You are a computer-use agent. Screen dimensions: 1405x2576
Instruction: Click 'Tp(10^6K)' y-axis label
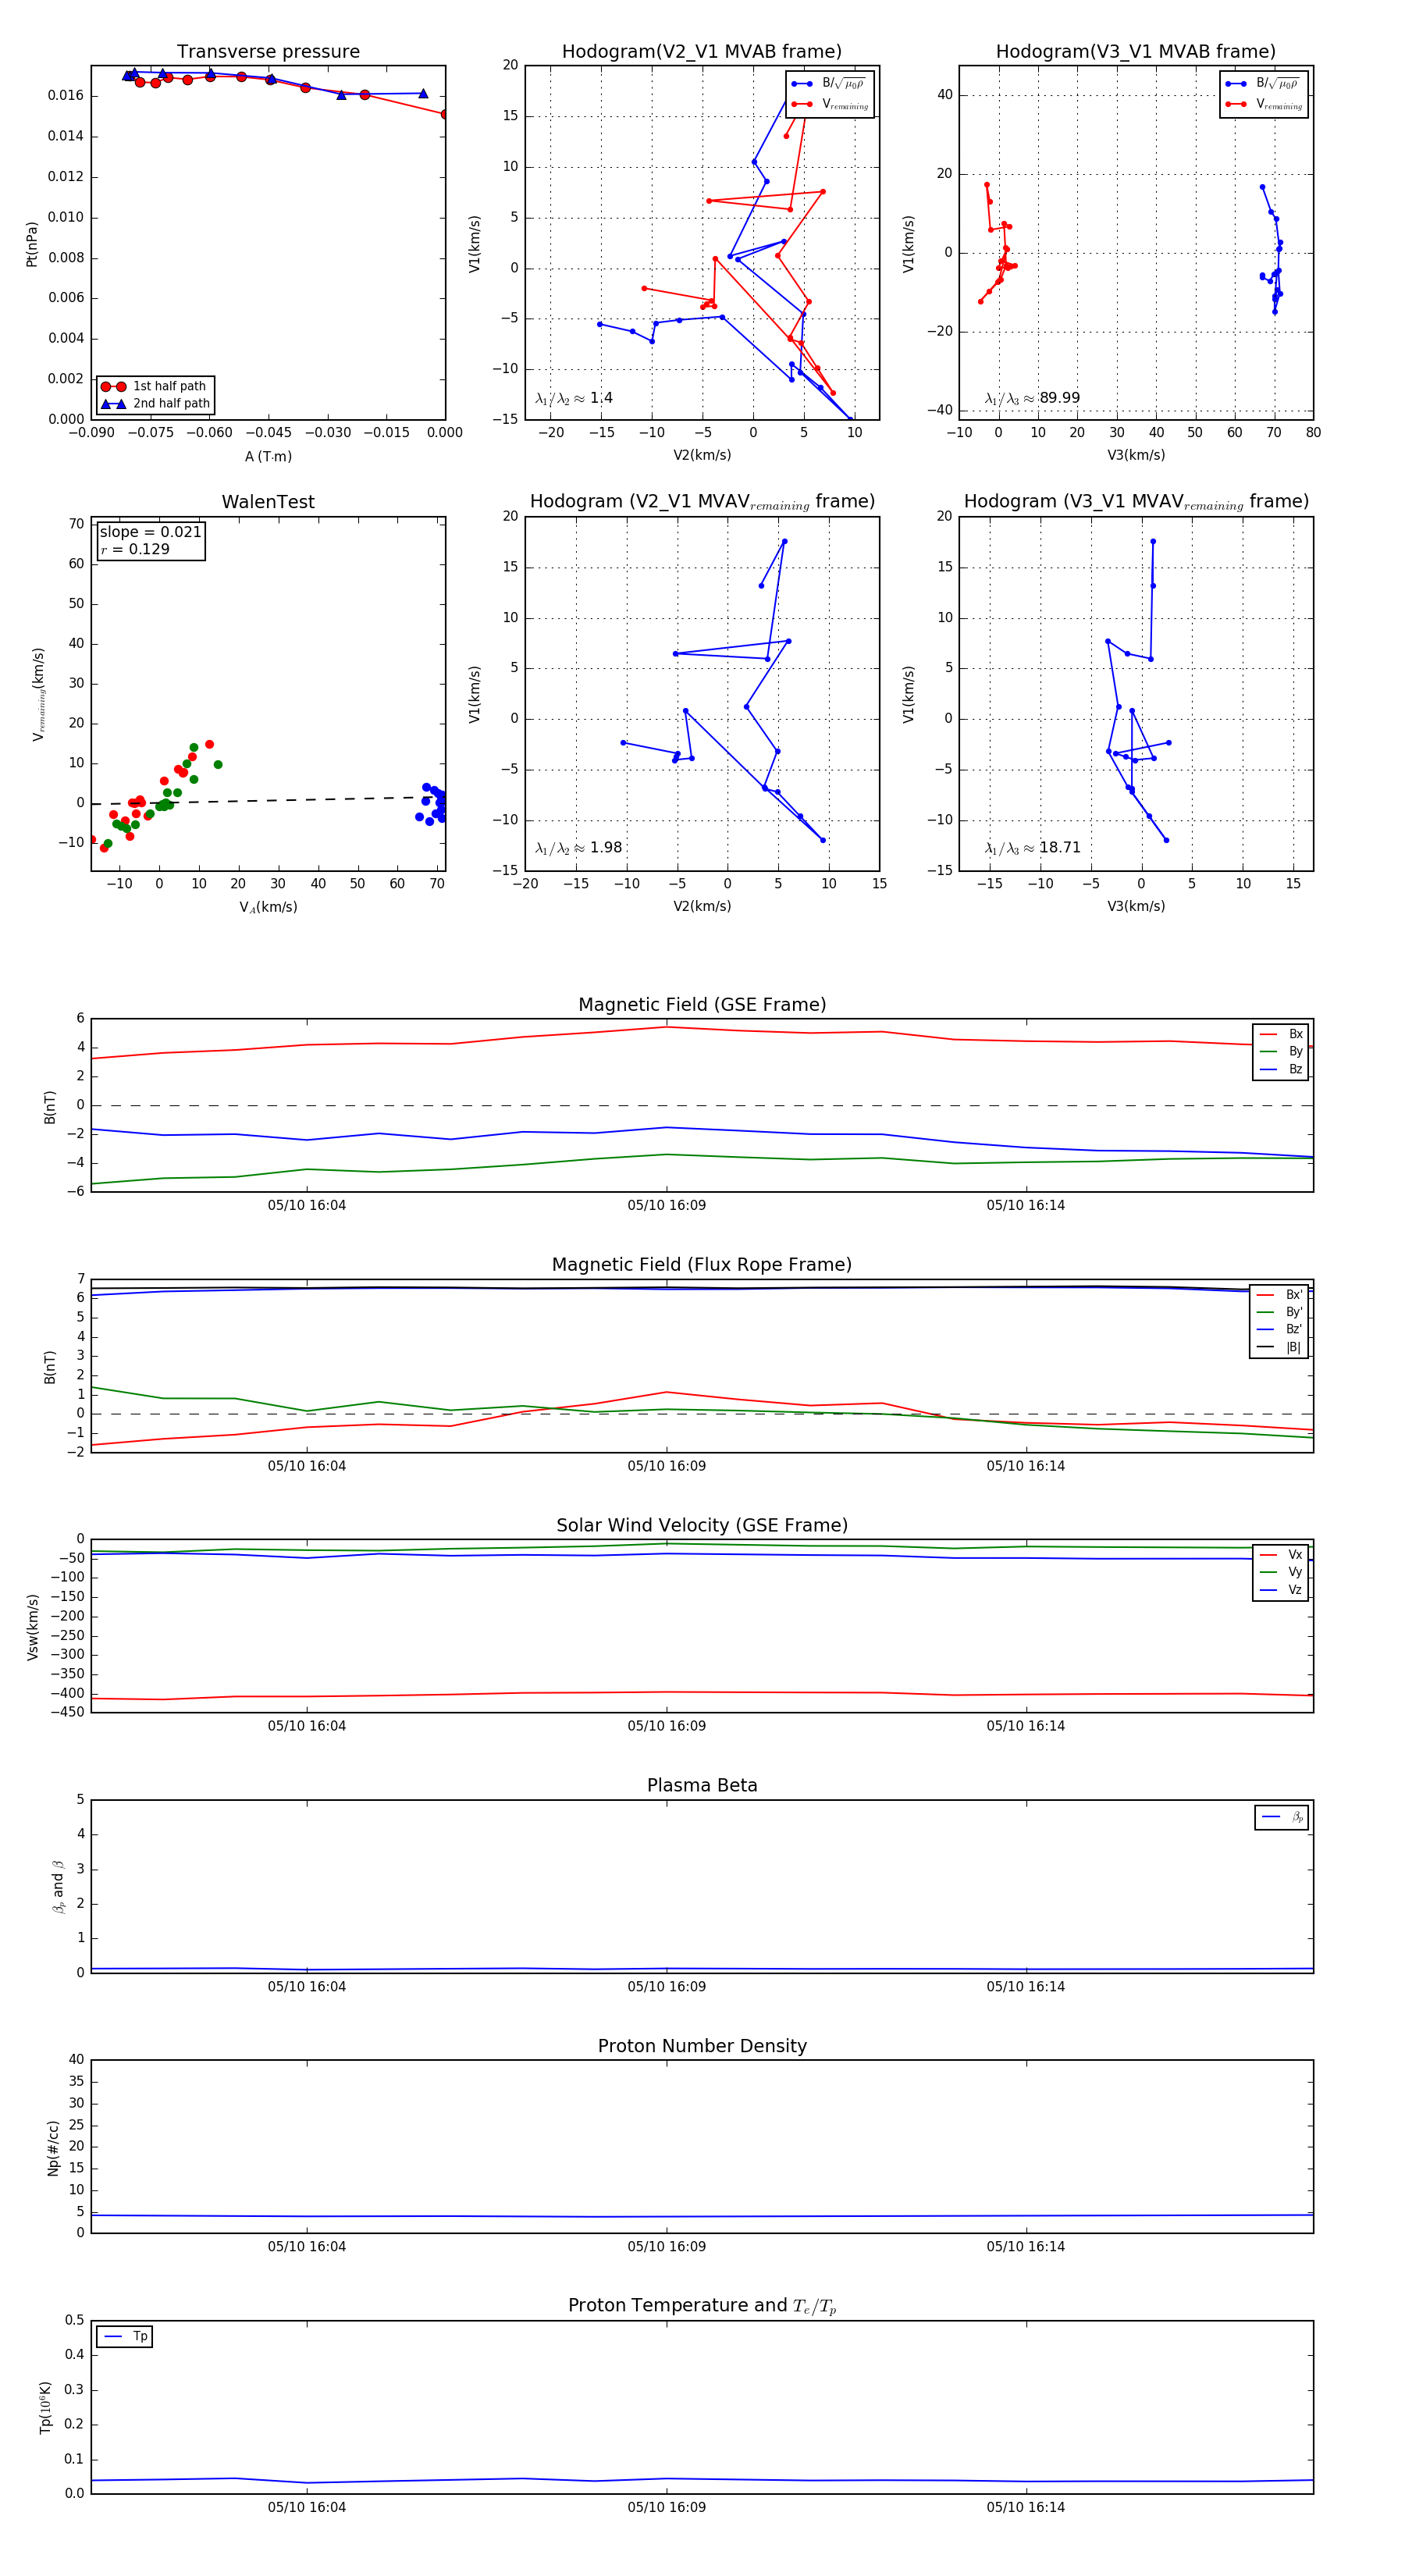pos(45,2407)
